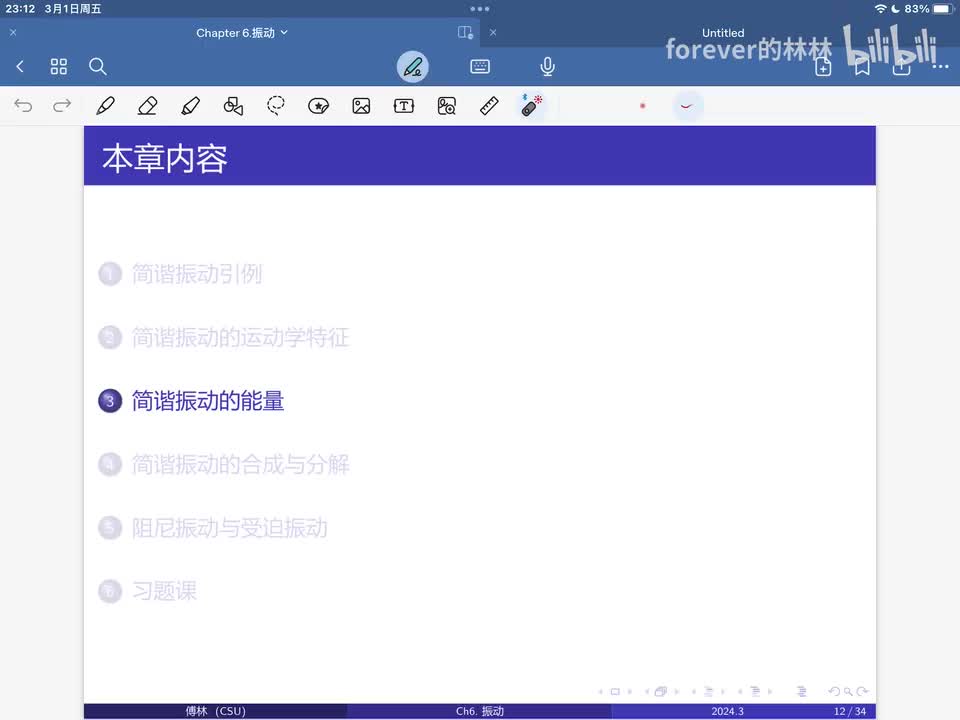Viewport: 960px width, 720px height.
Task: Open the more options ellipsis menu
Action: pos(940,66)
